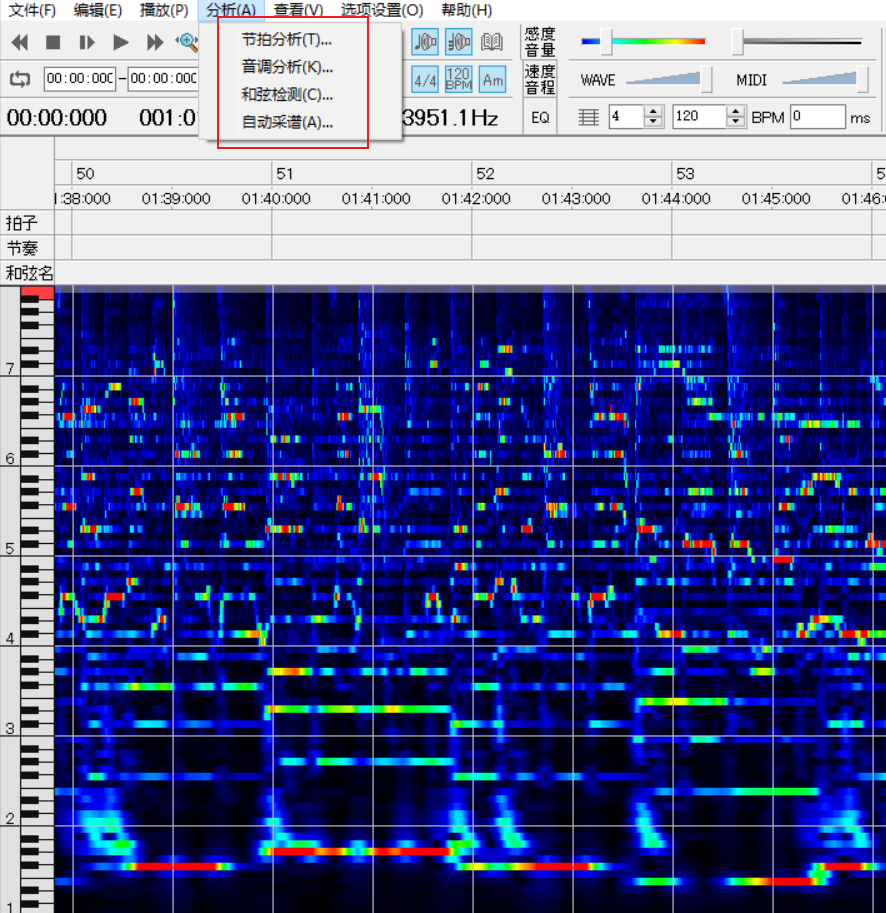Click the Am key display icon
Viewport: 886px width, 913px height.
(x=492, y=79)
